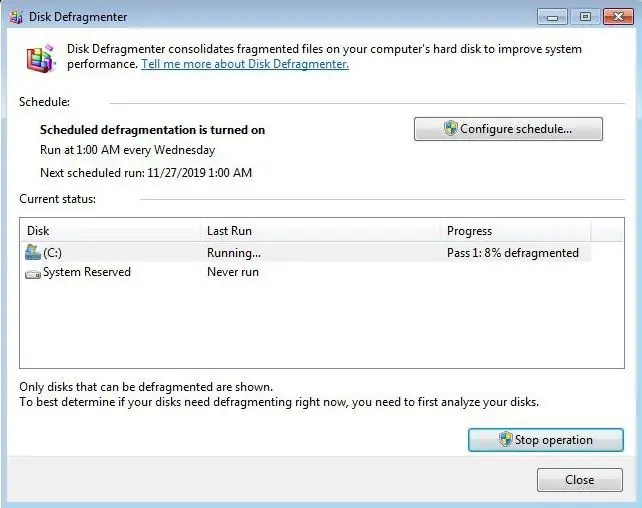
Task: Close window with the red X button
Action: tap(618, 17)
